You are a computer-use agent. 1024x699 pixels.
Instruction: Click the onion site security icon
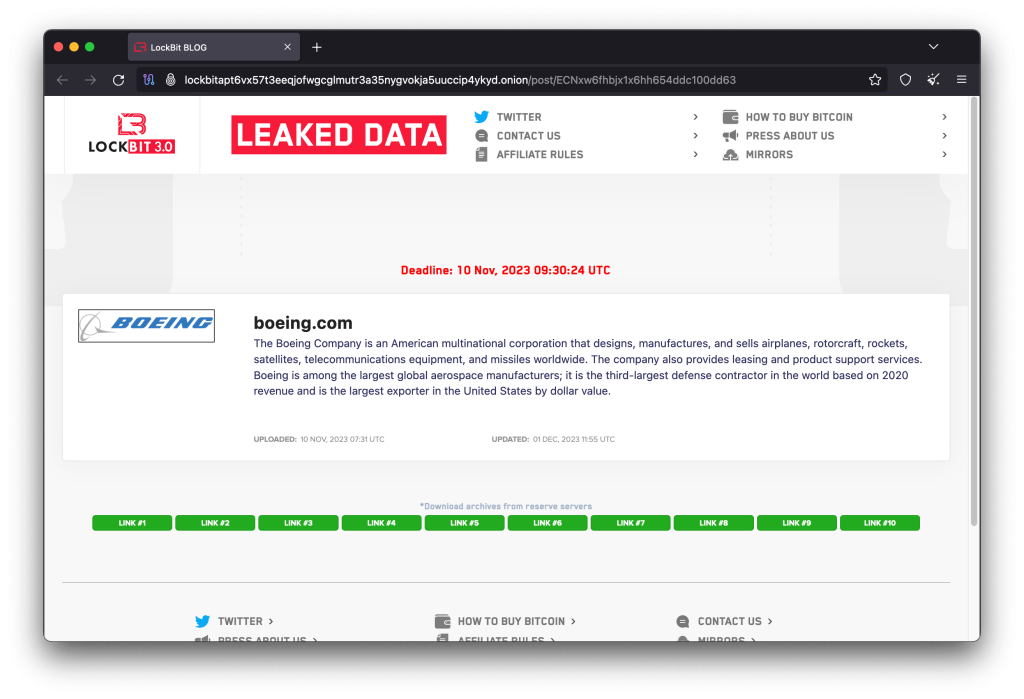[x=170, y=80]
